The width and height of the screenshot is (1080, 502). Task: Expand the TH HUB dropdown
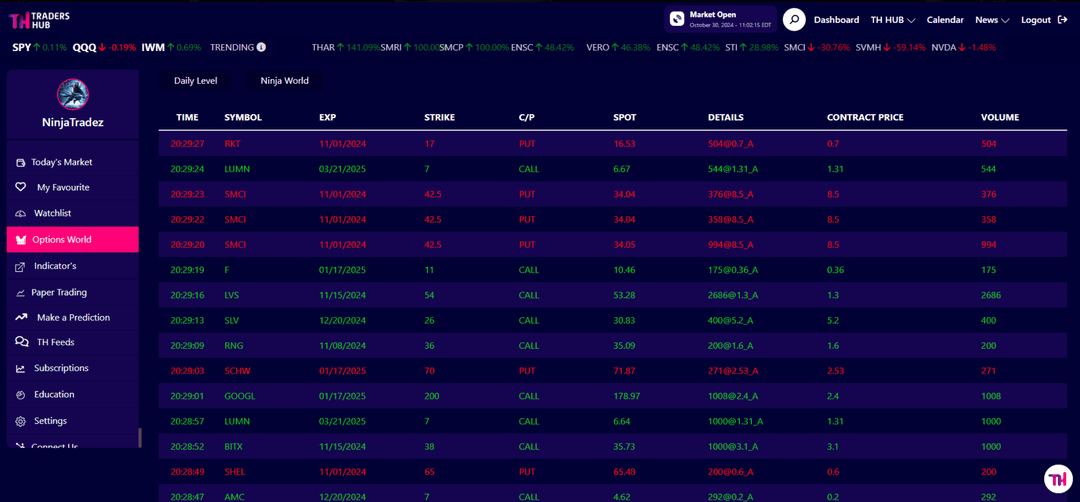(893, 20)
